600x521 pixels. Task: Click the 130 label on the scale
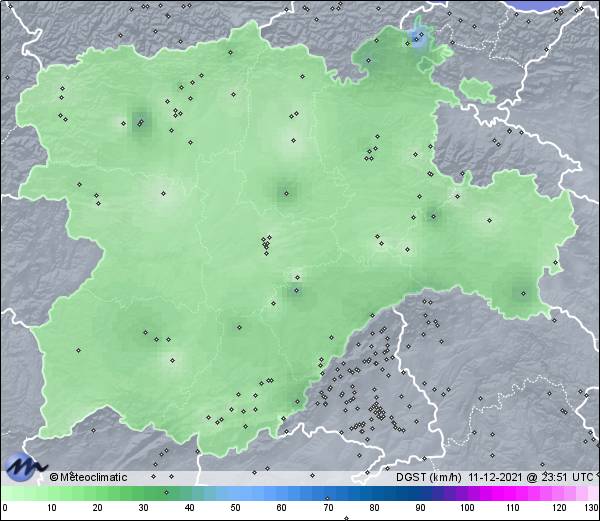(x=592, y=508)
